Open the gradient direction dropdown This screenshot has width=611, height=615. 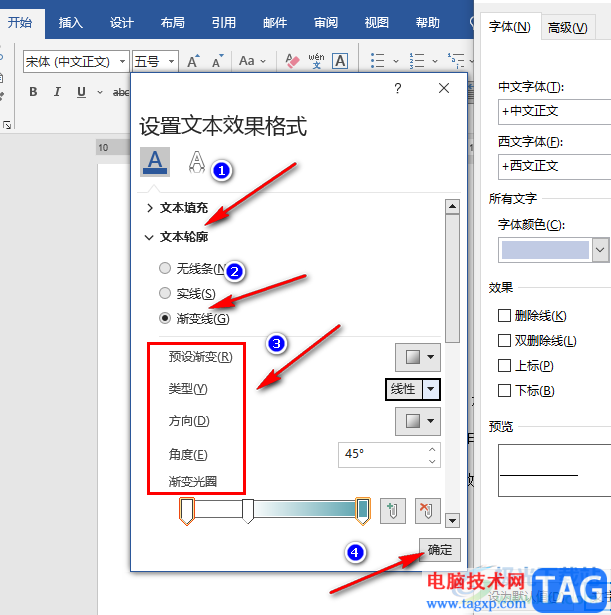point(418,421)
